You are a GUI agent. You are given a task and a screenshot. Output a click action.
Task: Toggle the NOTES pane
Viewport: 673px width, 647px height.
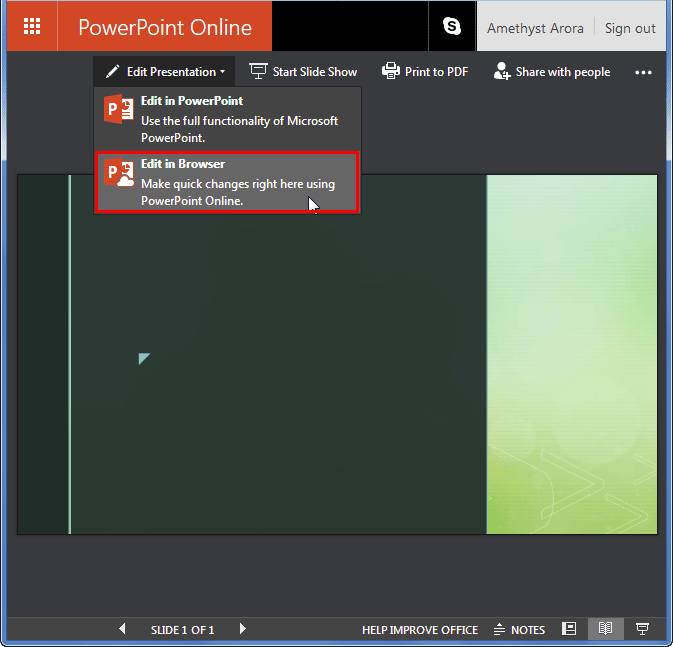519,630
